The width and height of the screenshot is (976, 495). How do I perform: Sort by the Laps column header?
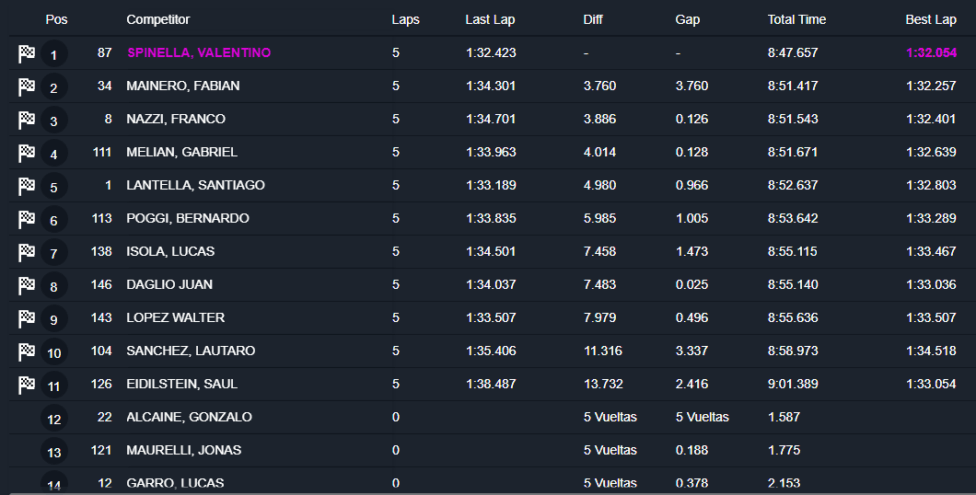tap(405, 19)
